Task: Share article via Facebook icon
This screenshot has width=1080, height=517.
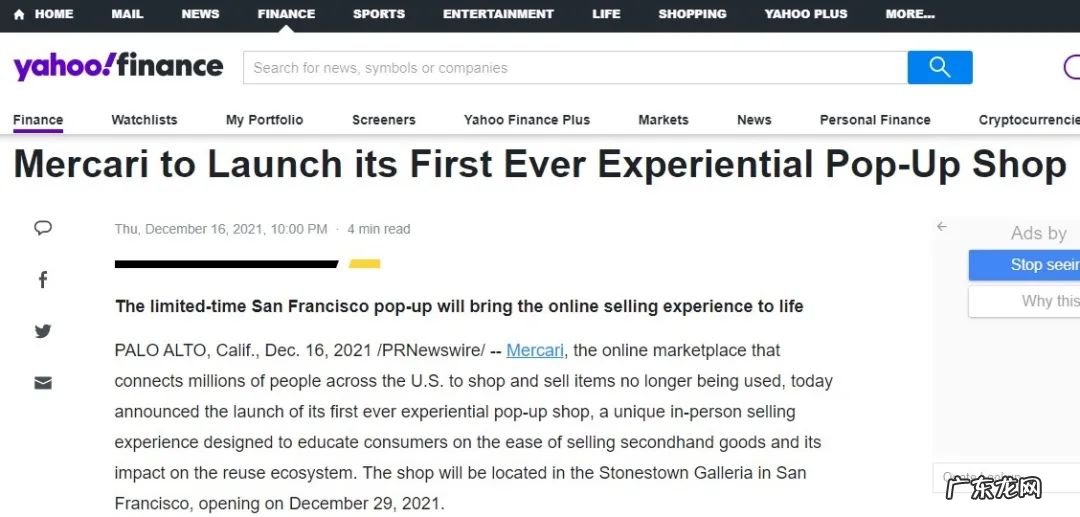Action: [x=43, y=280]
